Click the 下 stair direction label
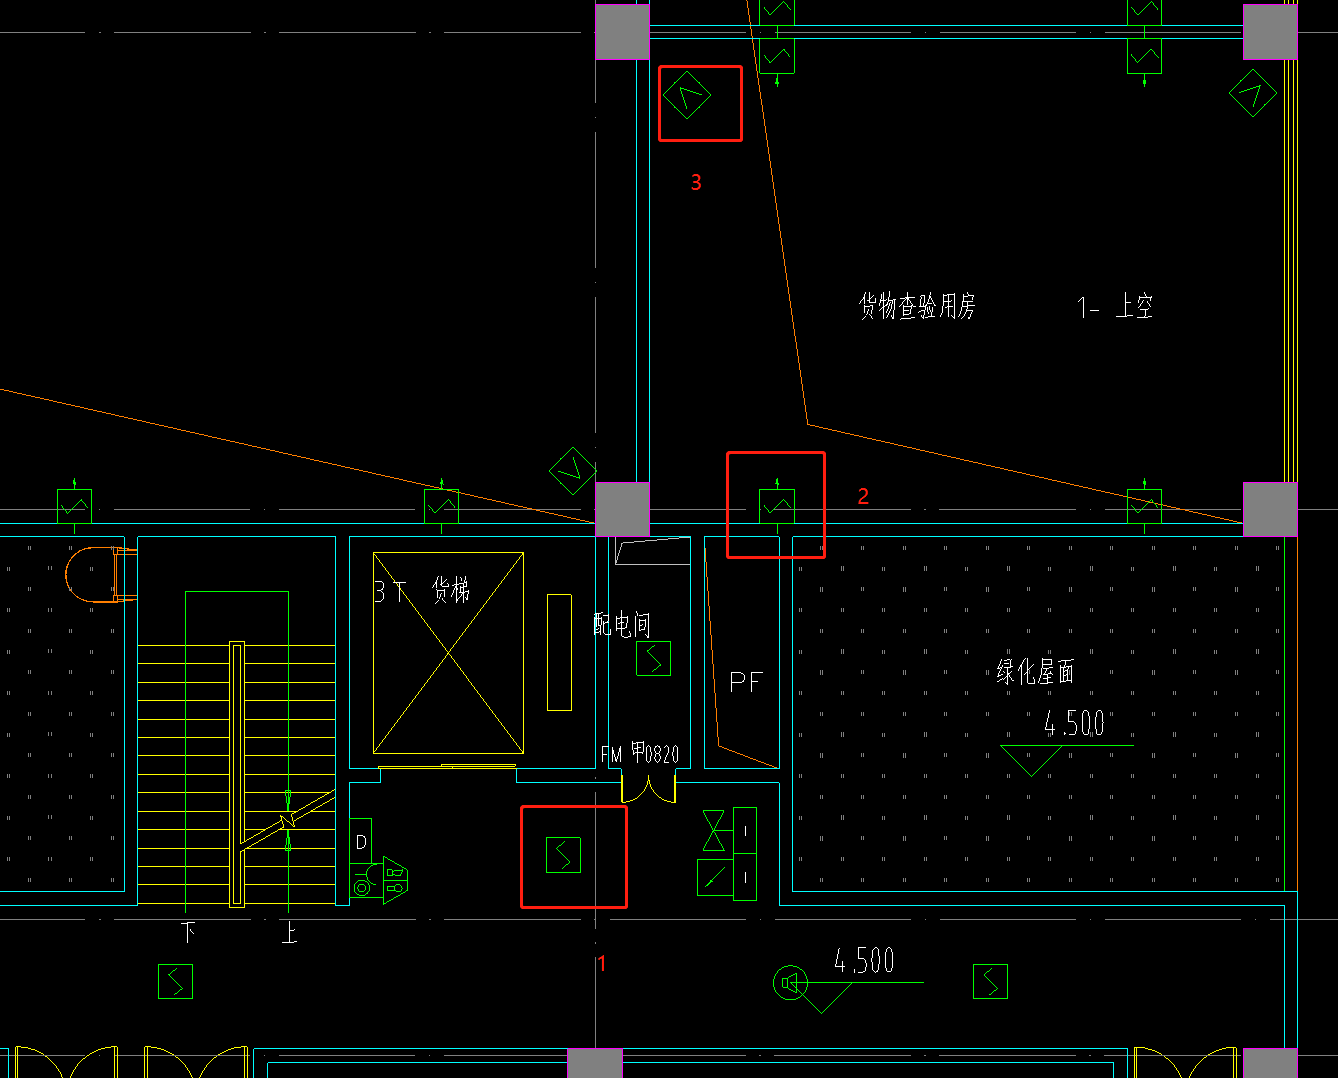 (188, 933)
